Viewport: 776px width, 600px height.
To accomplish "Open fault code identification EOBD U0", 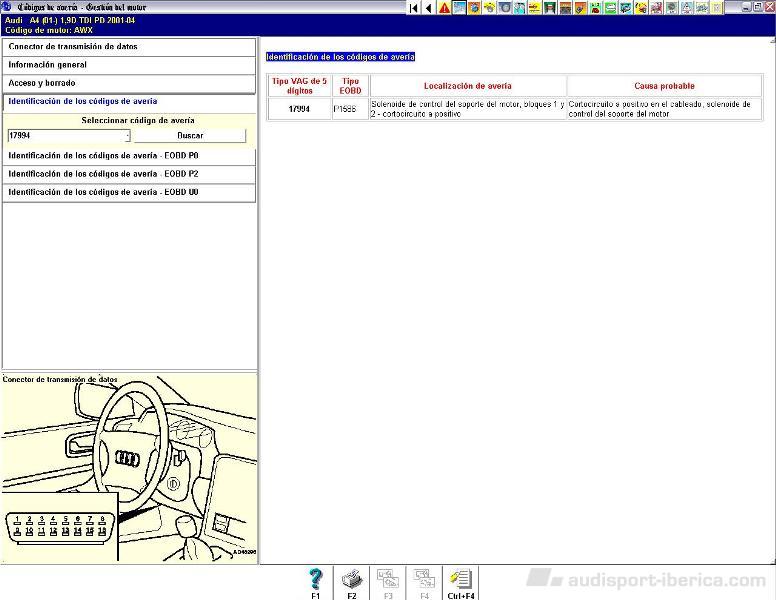I will (x=129, y=192).
